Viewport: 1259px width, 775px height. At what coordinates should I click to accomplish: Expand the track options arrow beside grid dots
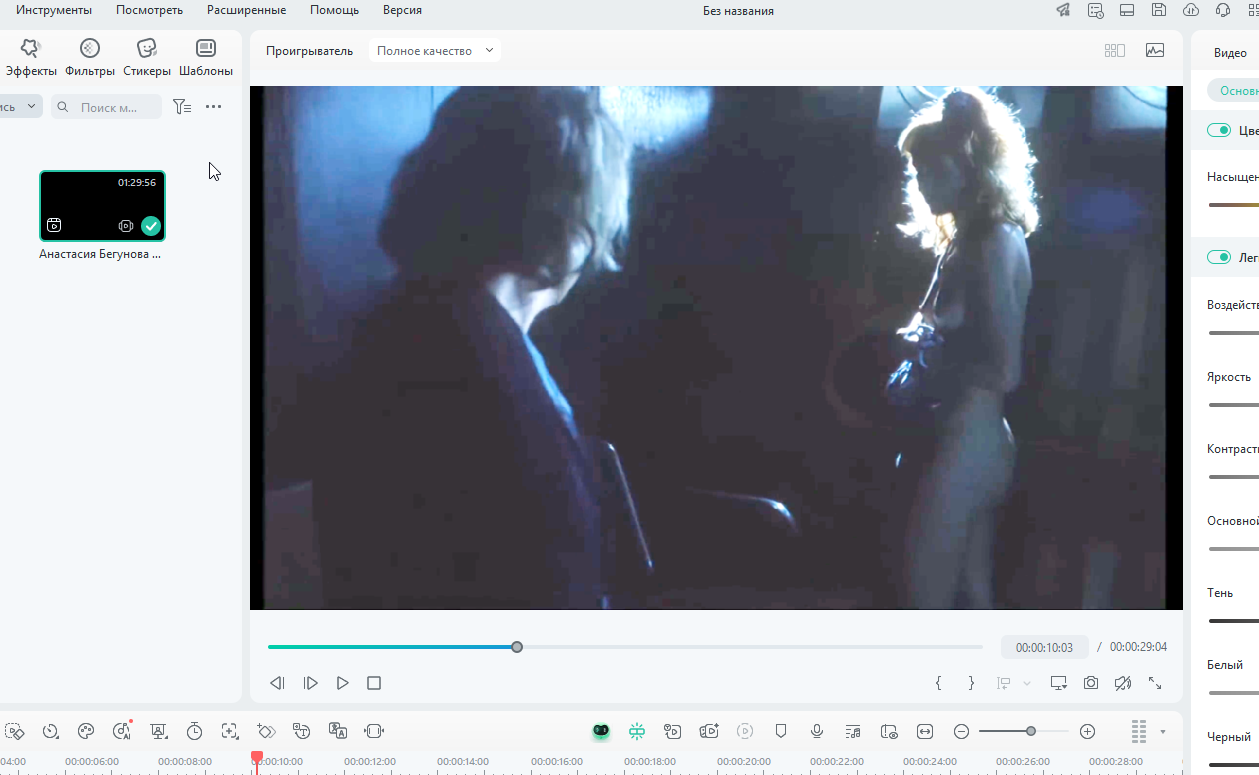pos(1163,732)
